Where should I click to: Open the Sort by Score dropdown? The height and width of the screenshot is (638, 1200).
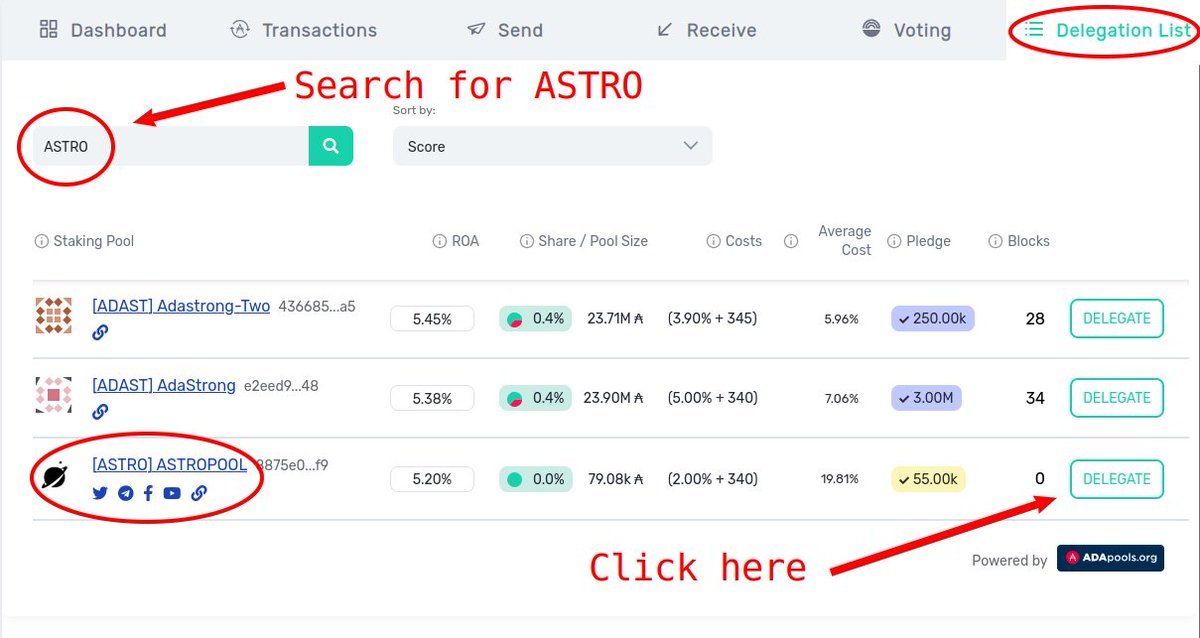(552, 146)
